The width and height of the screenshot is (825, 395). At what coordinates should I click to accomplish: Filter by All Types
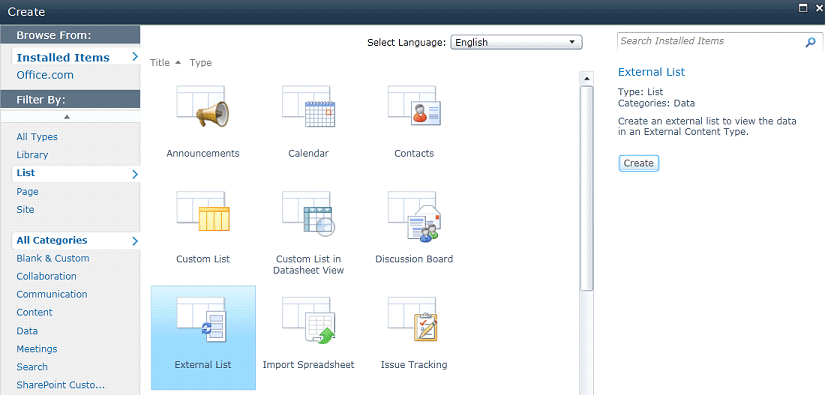[x=37, y=137]
